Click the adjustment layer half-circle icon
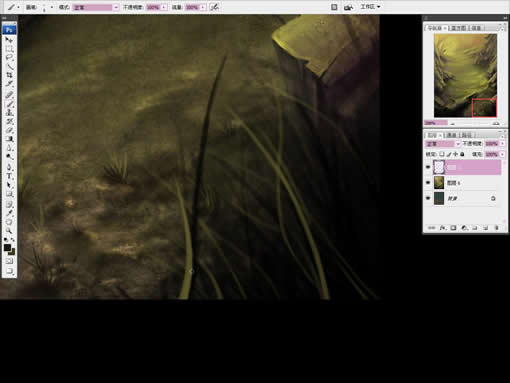 [x=464, y=228]
